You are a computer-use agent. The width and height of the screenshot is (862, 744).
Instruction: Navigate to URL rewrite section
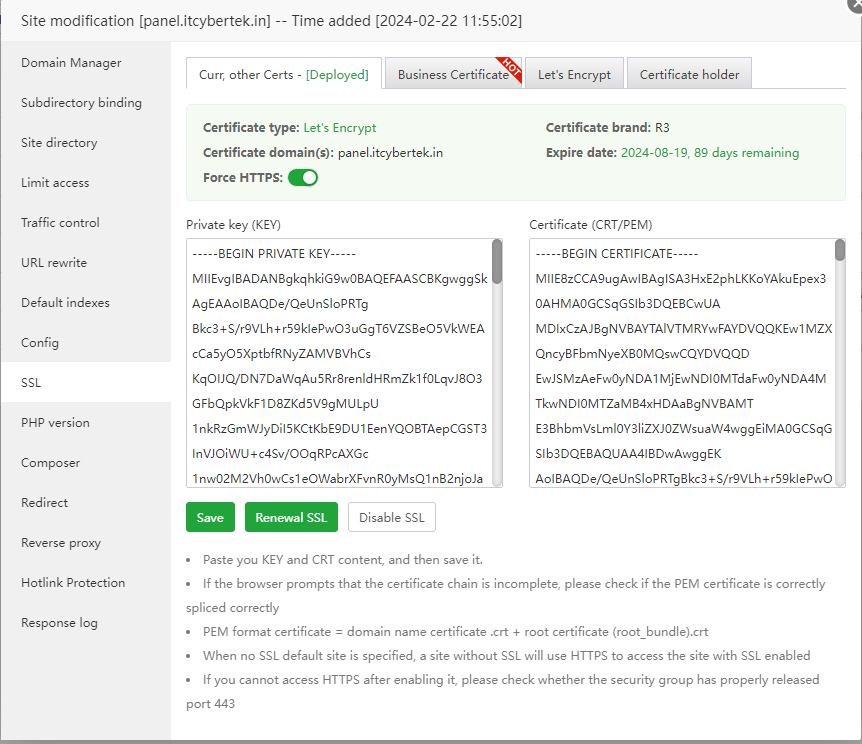[x=54, y=263]
